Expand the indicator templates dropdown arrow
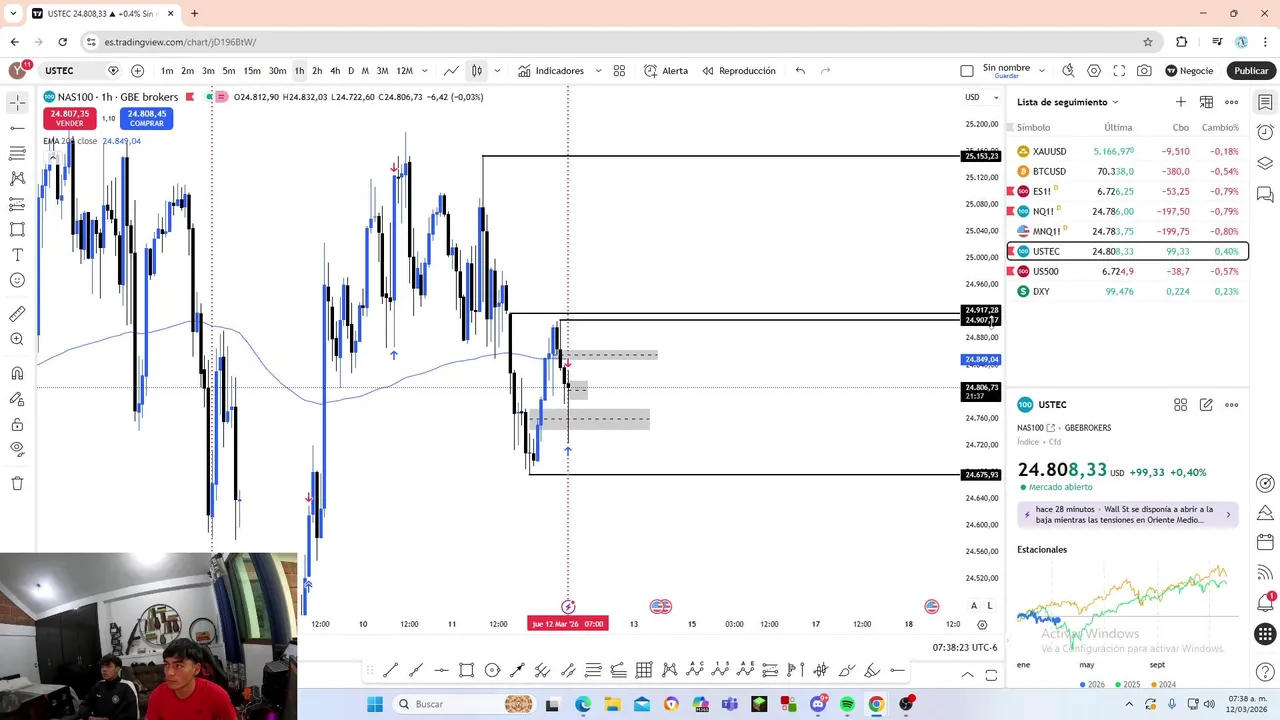 598,71
